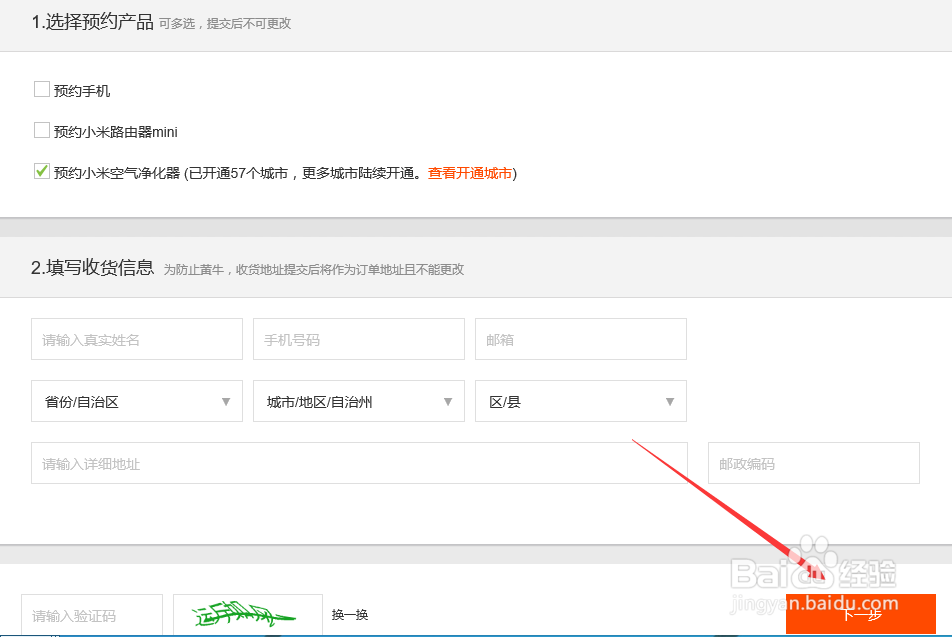Open the 省份/自治区 dropdown
The image size is (952, 637).
(137, 401)
